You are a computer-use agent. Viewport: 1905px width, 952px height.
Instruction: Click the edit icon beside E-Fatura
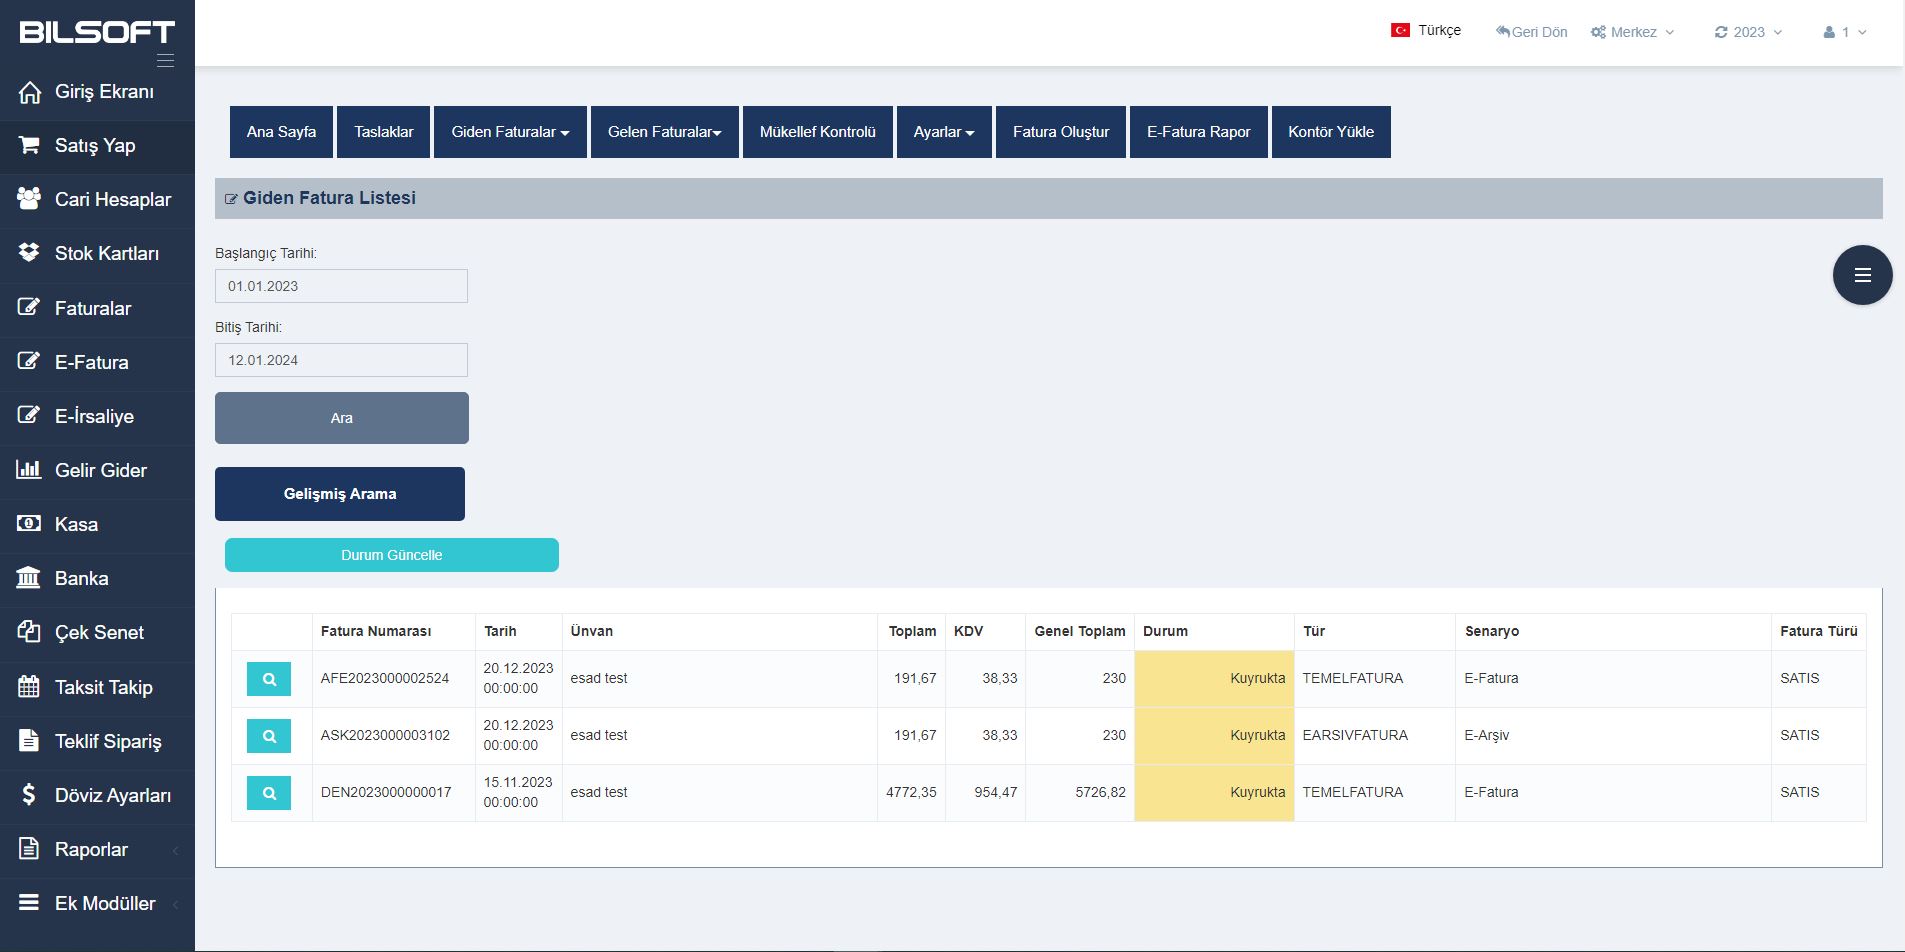pos(29,361)
